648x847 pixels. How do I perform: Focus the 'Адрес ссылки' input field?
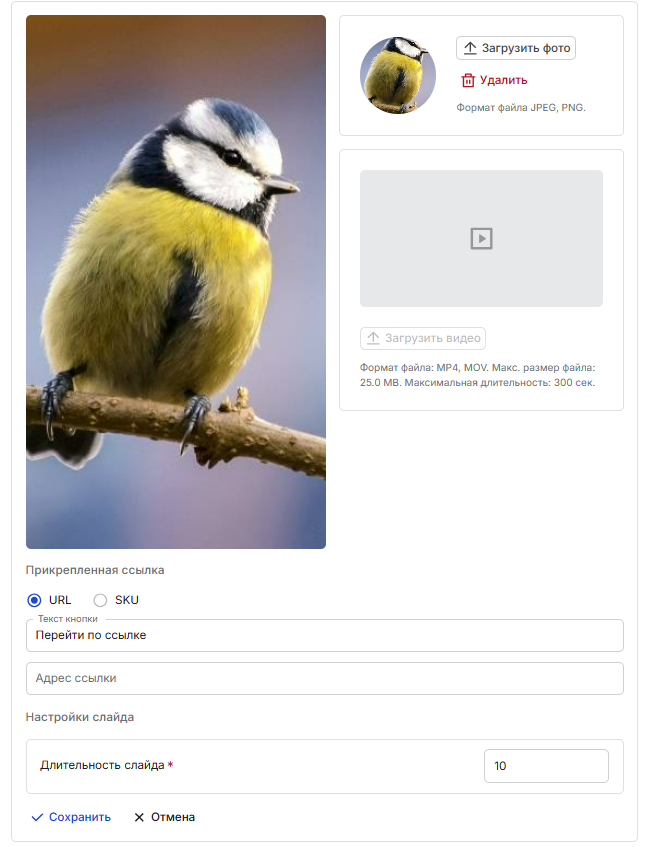(x=325, y=678)
